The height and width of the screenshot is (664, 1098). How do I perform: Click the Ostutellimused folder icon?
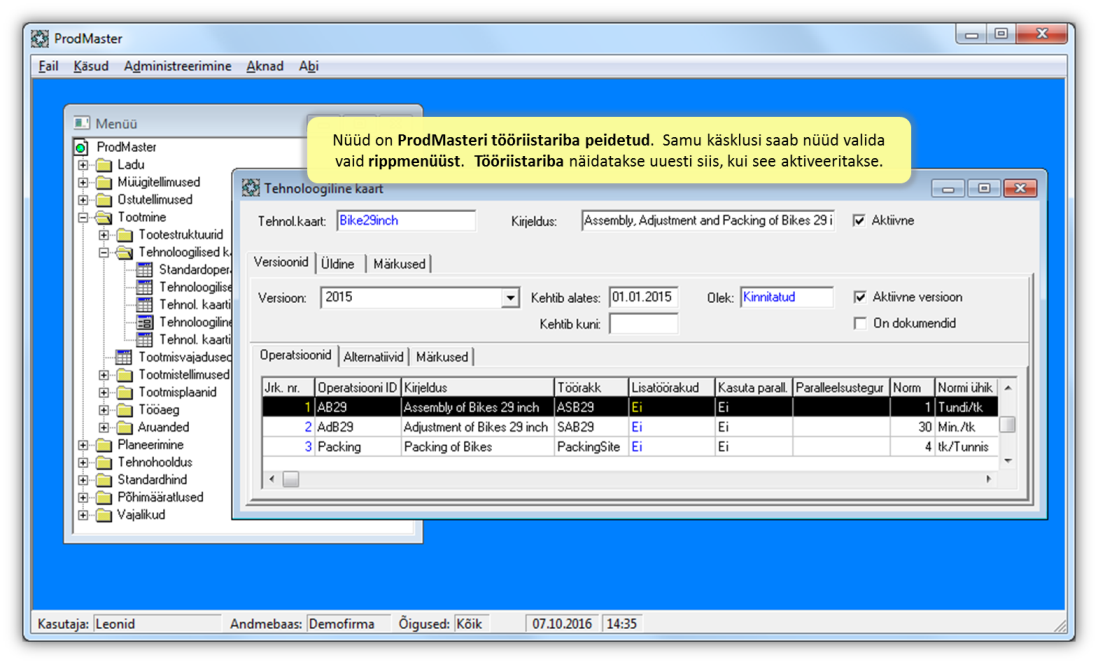104,200
